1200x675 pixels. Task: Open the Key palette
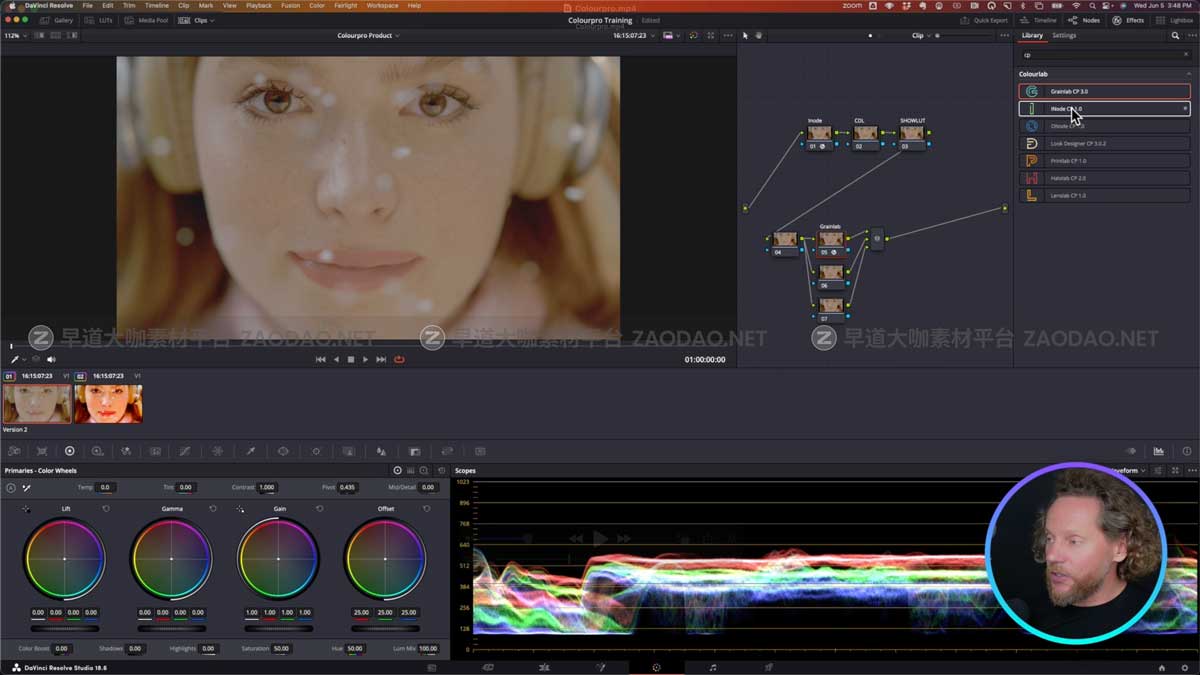(414, 451)
